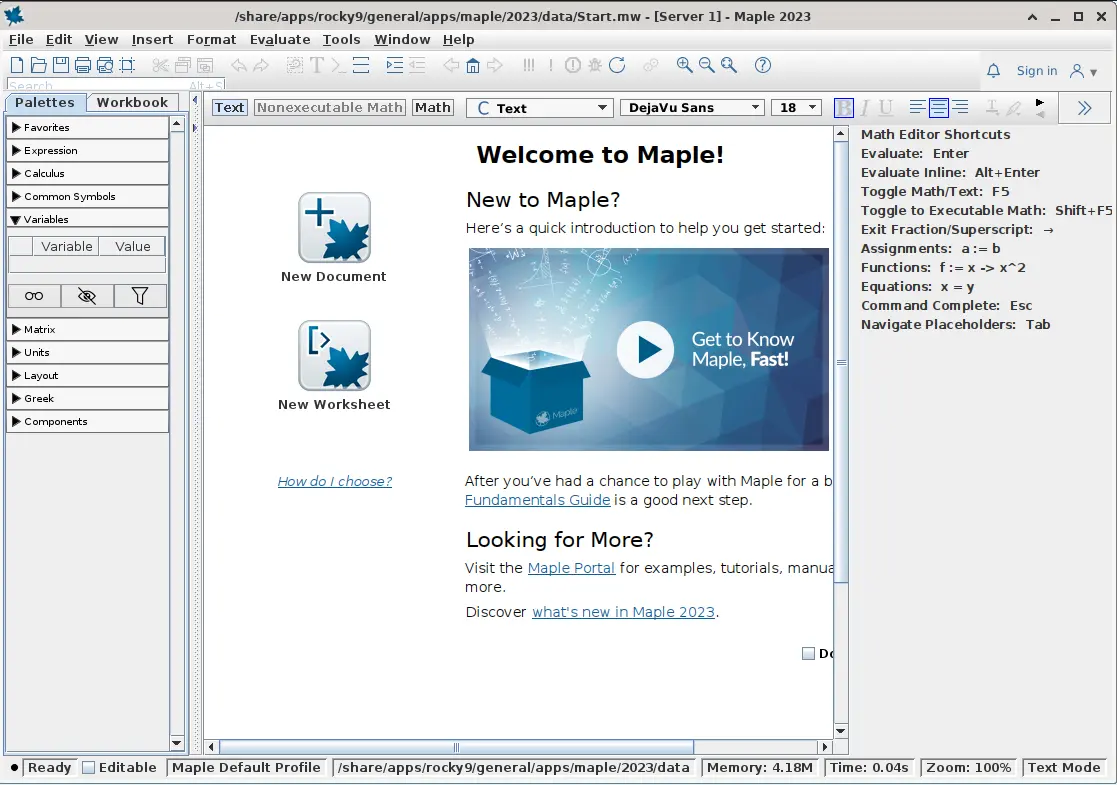Expand the Expression palette
This screenshot has height=785, width=1117.
[88, 150]
